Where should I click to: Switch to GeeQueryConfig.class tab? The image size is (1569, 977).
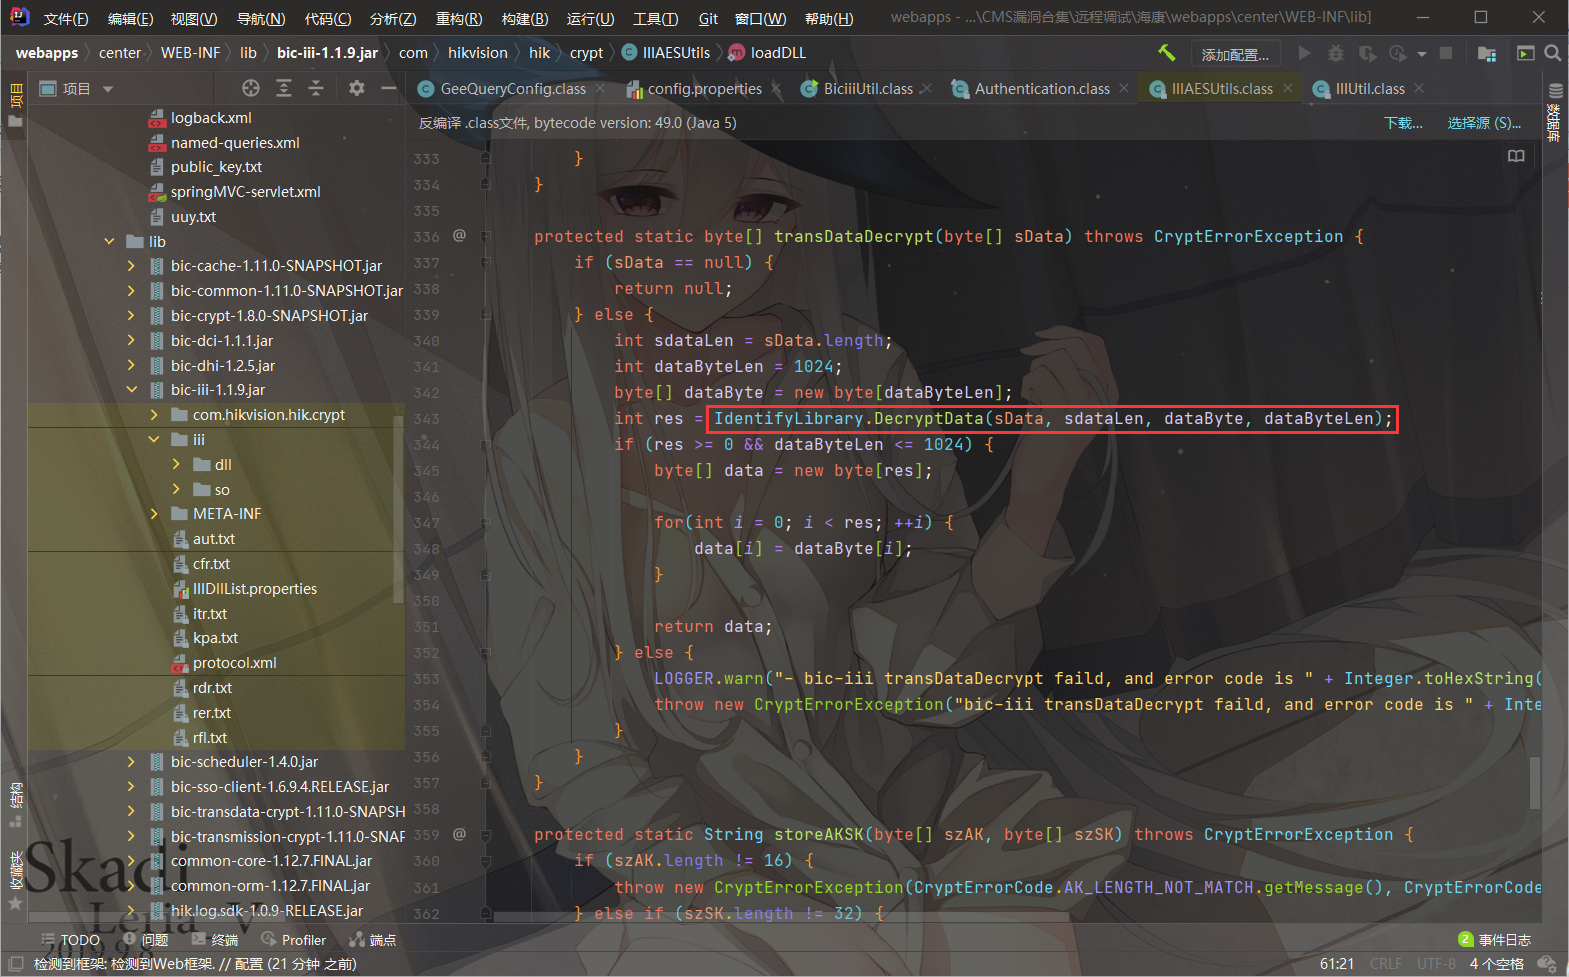coord(512,89)
